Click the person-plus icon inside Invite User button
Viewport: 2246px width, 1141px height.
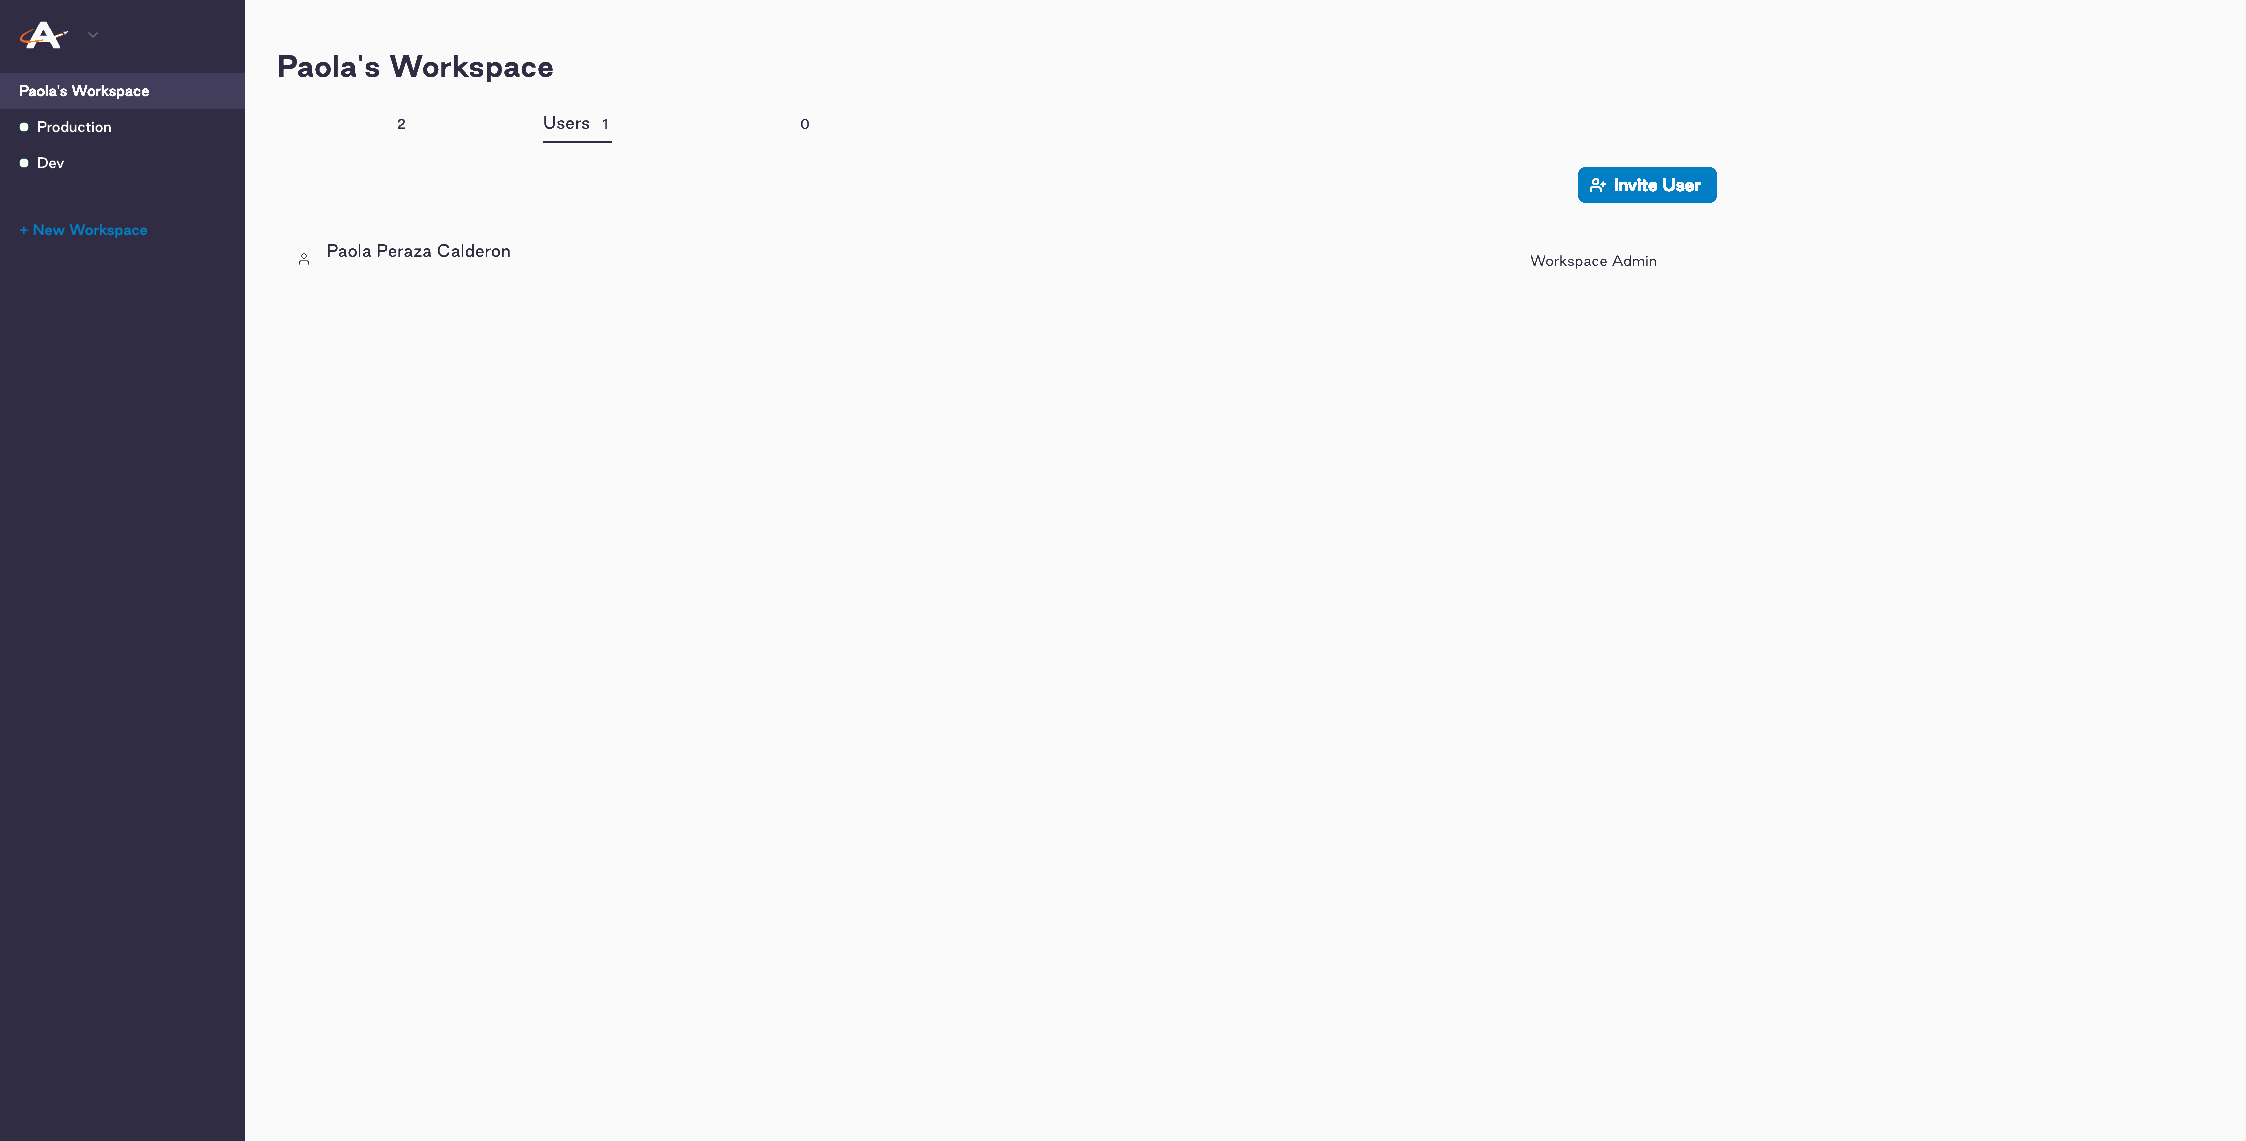coord(1597,184)
